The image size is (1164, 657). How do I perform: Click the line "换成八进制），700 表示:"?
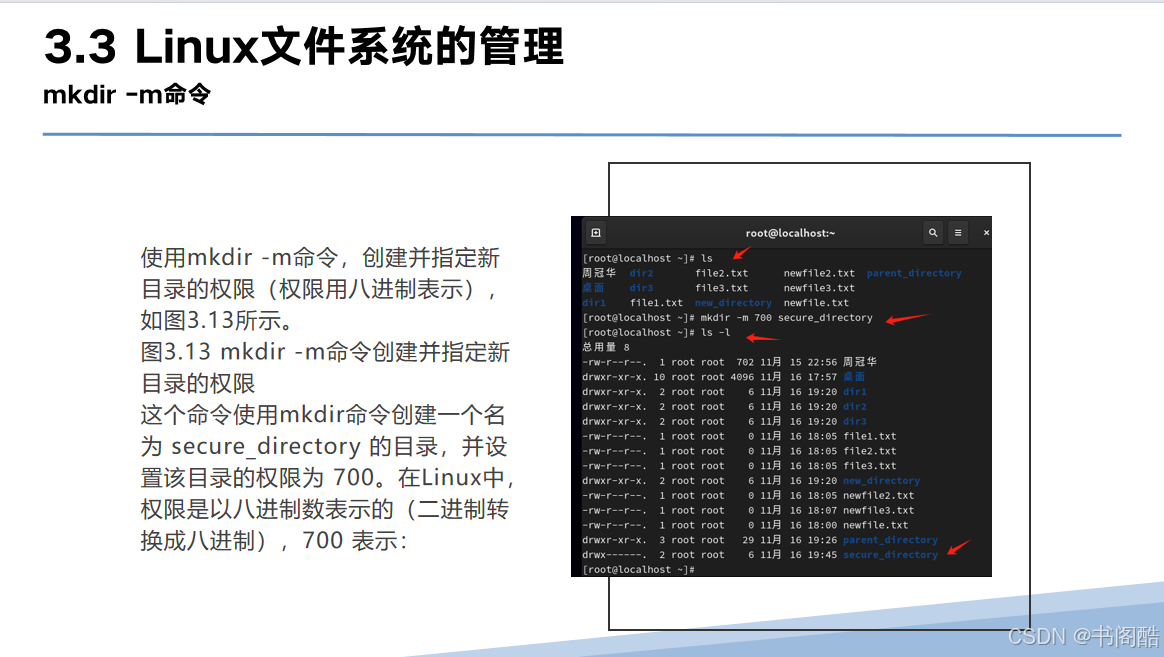274,540
